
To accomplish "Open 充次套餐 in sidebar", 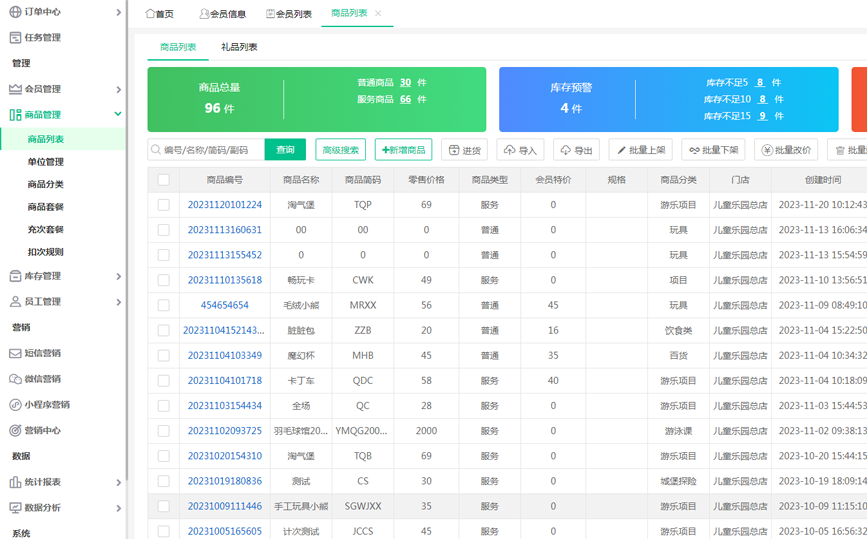I will click(x=46, y=229).
